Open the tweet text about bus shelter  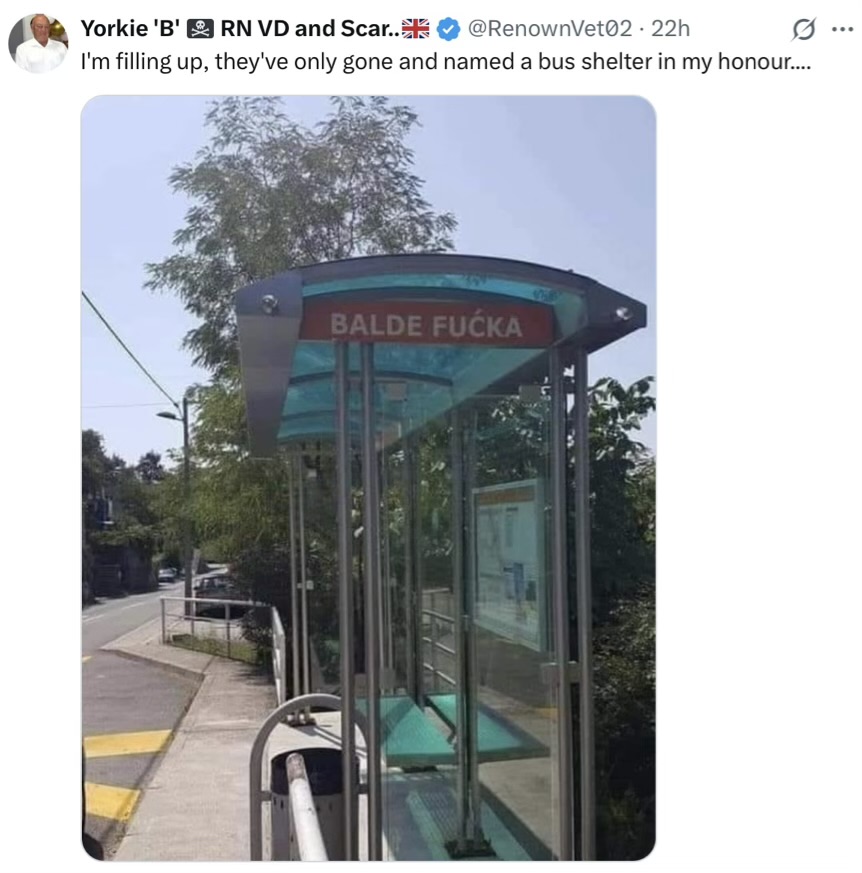pyautogui.click(x=445, y=62)
